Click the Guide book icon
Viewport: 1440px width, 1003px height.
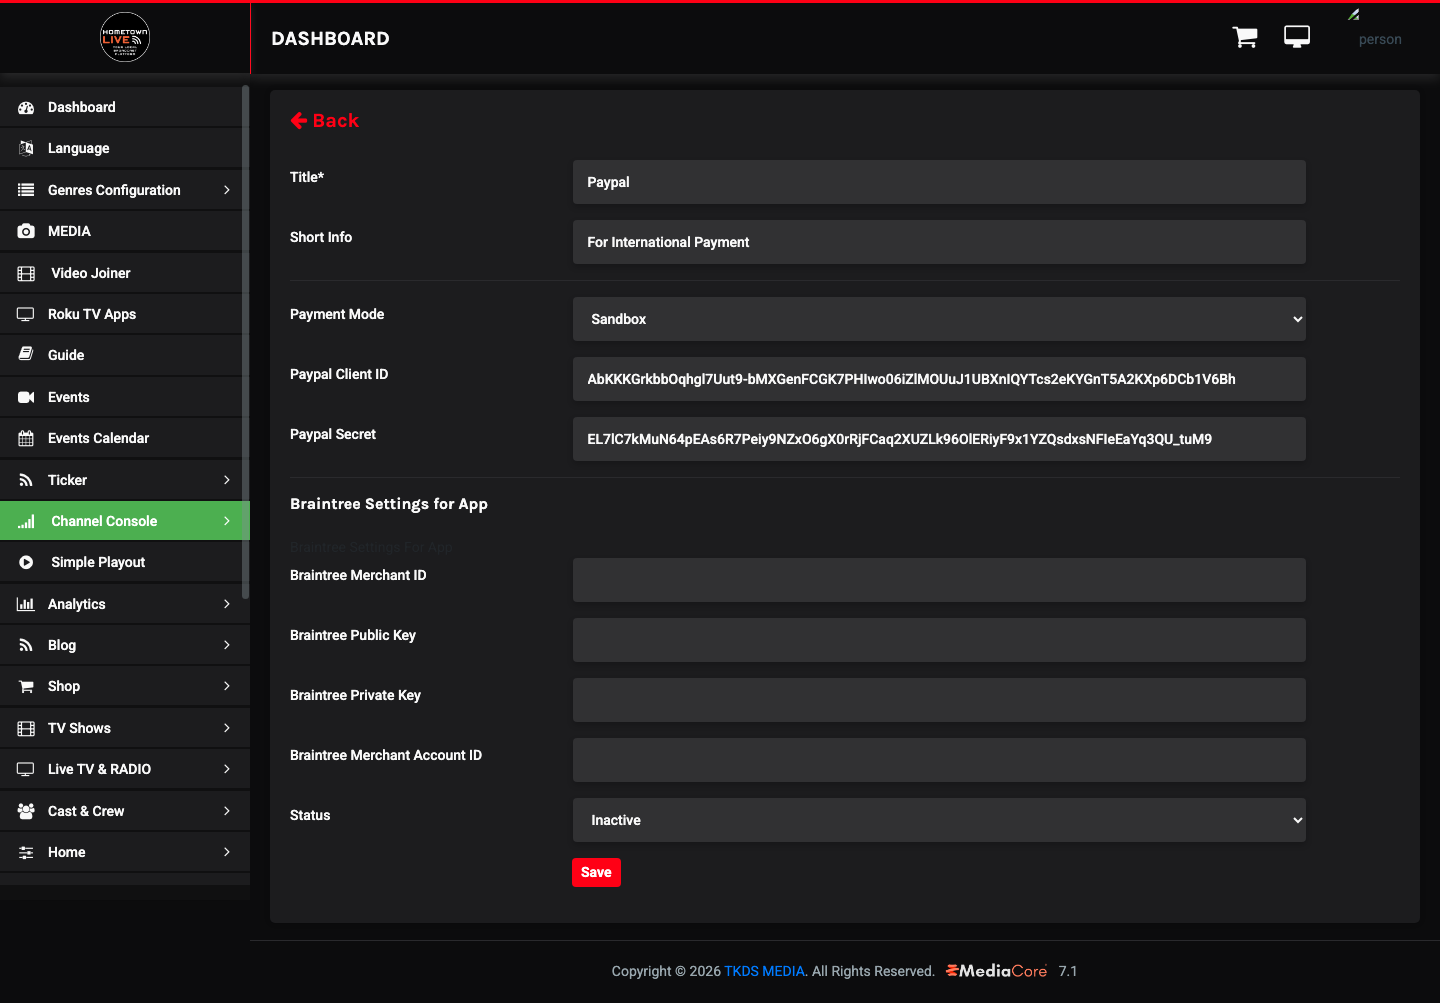click(x=26, y=355)
